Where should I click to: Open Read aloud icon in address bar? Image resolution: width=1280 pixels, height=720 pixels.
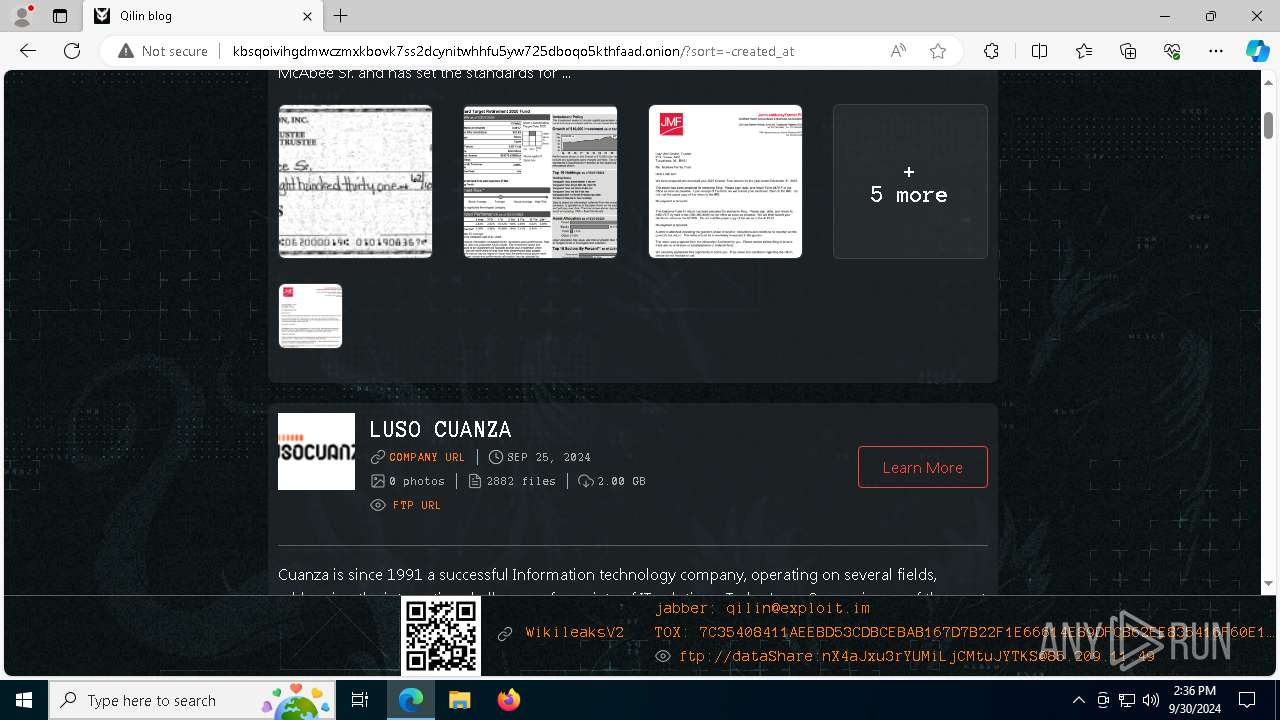click(898, 51)
